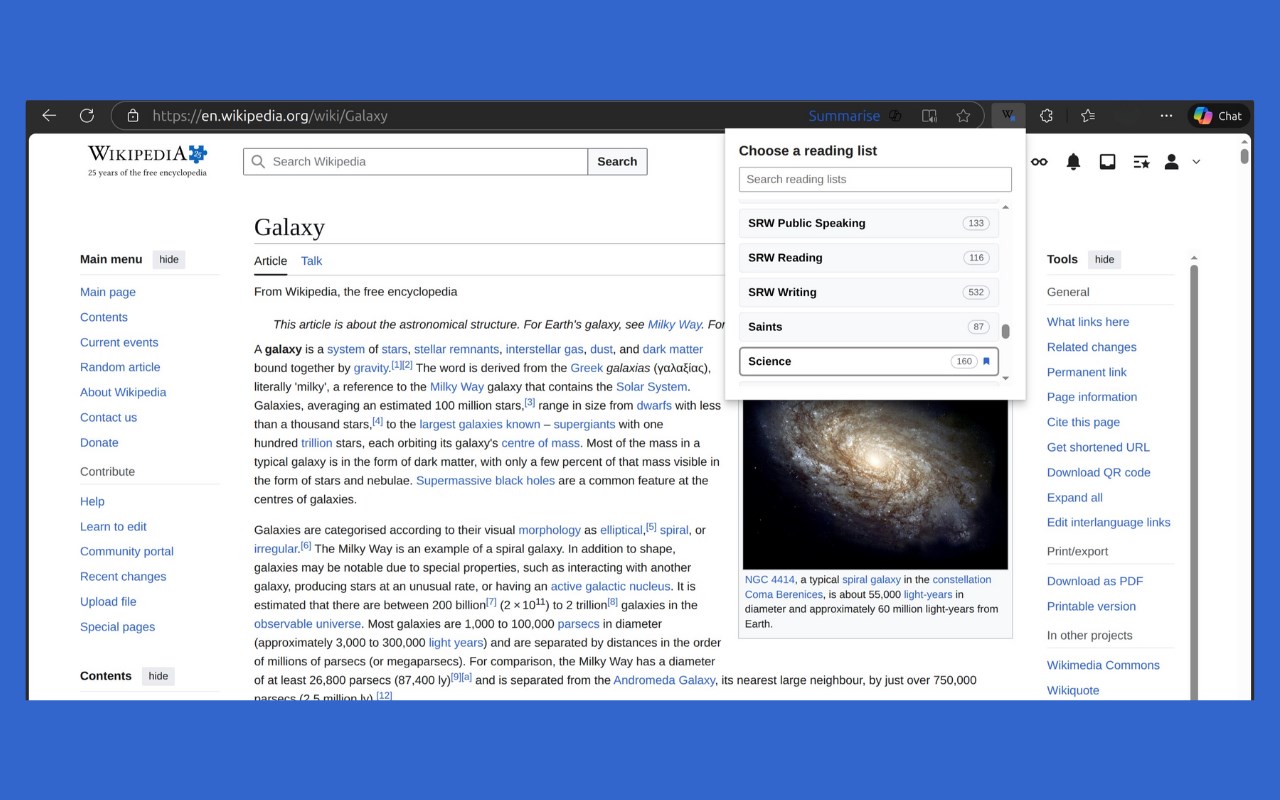Viewport: 1280px width, 800px height.
Task: Click the reading list popup scrollbar thumb
Action: coord(1005,331)
